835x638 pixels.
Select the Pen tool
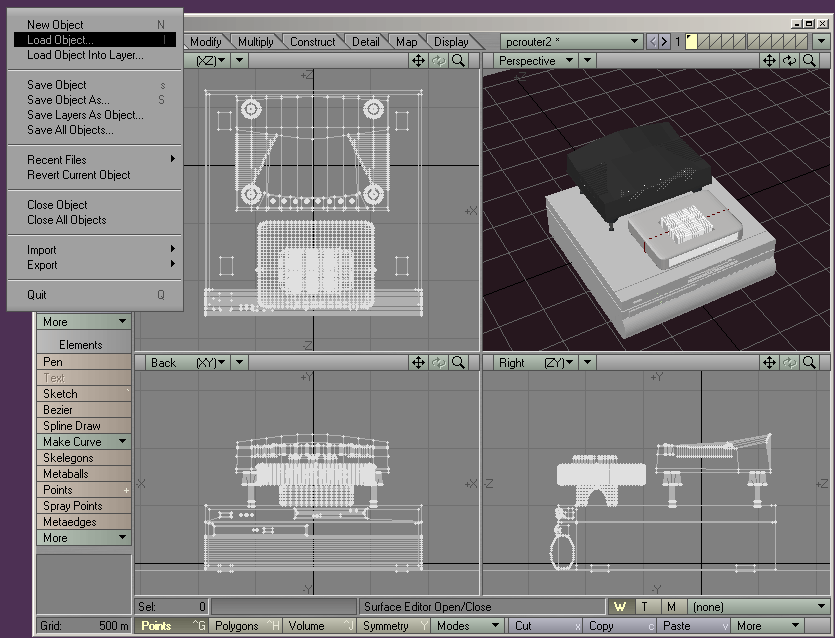[x=83, y=361]
